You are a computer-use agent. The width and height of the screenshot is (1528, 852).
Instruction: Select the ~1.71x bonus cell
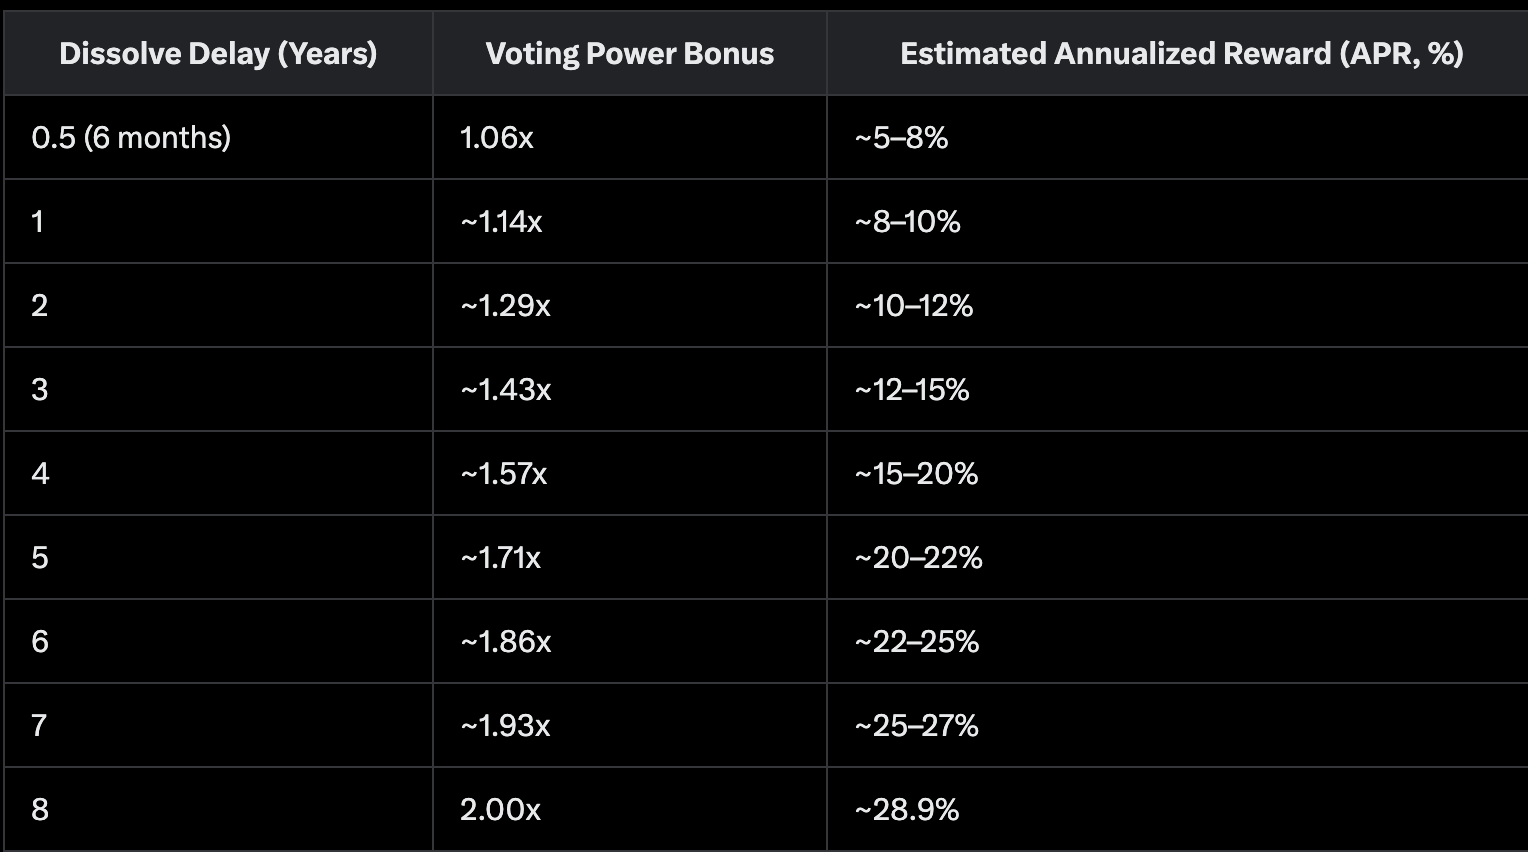pos(630,557)
